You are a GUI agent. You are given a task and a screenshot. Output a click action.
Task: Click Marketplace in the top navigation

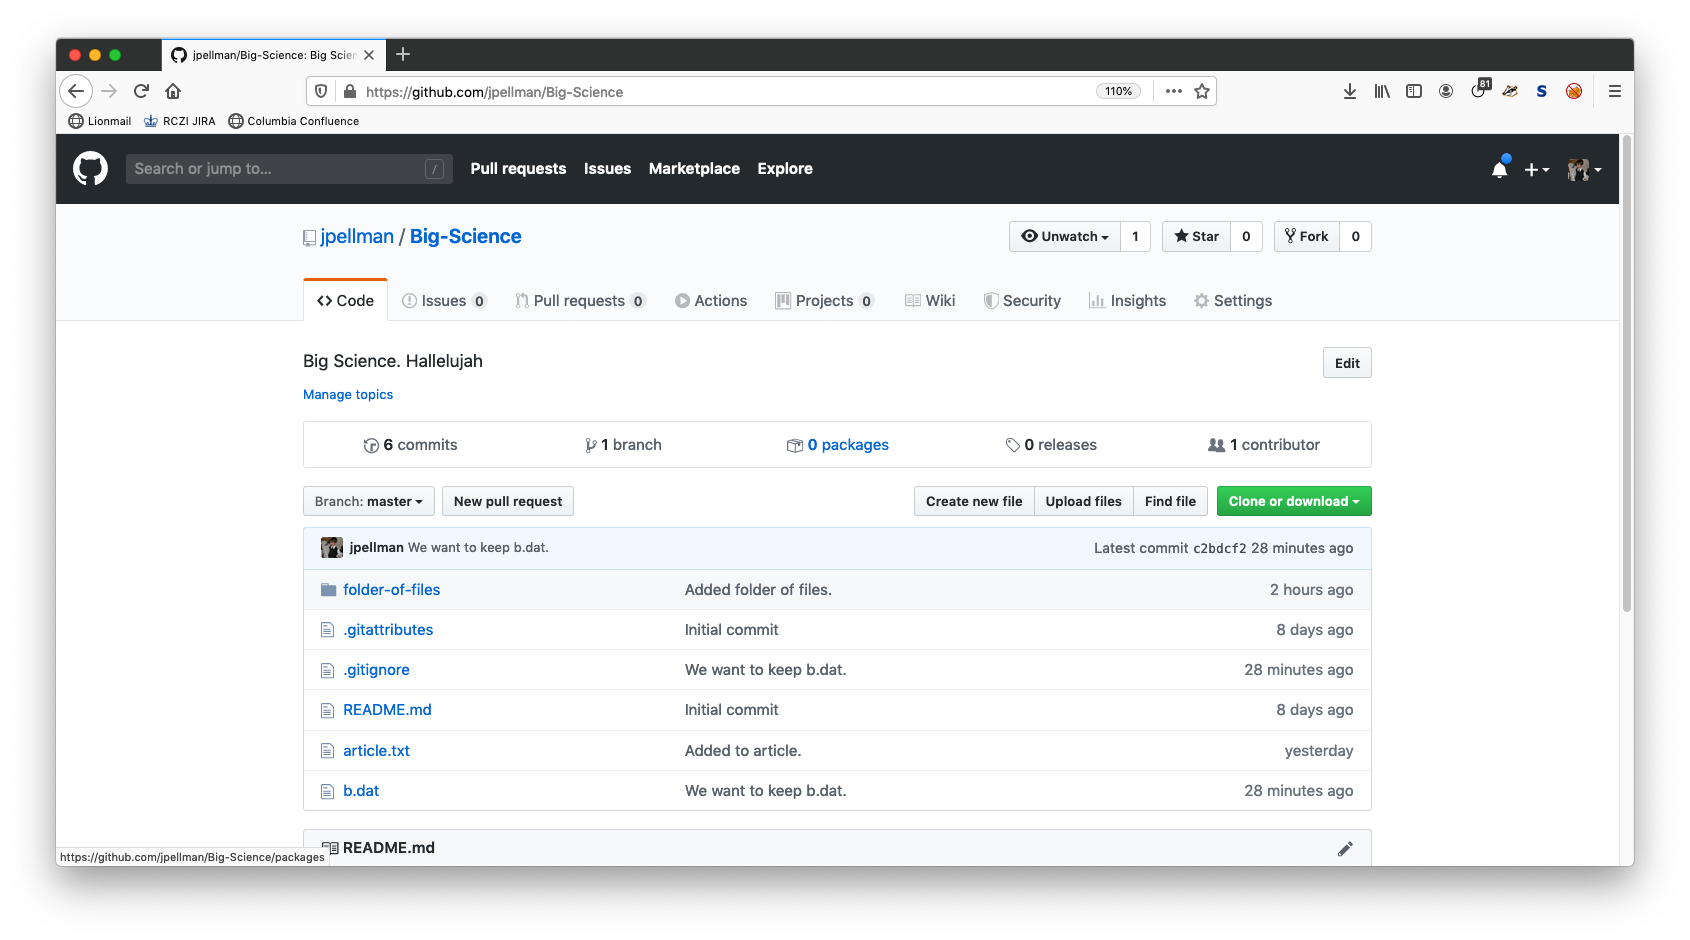694,169
